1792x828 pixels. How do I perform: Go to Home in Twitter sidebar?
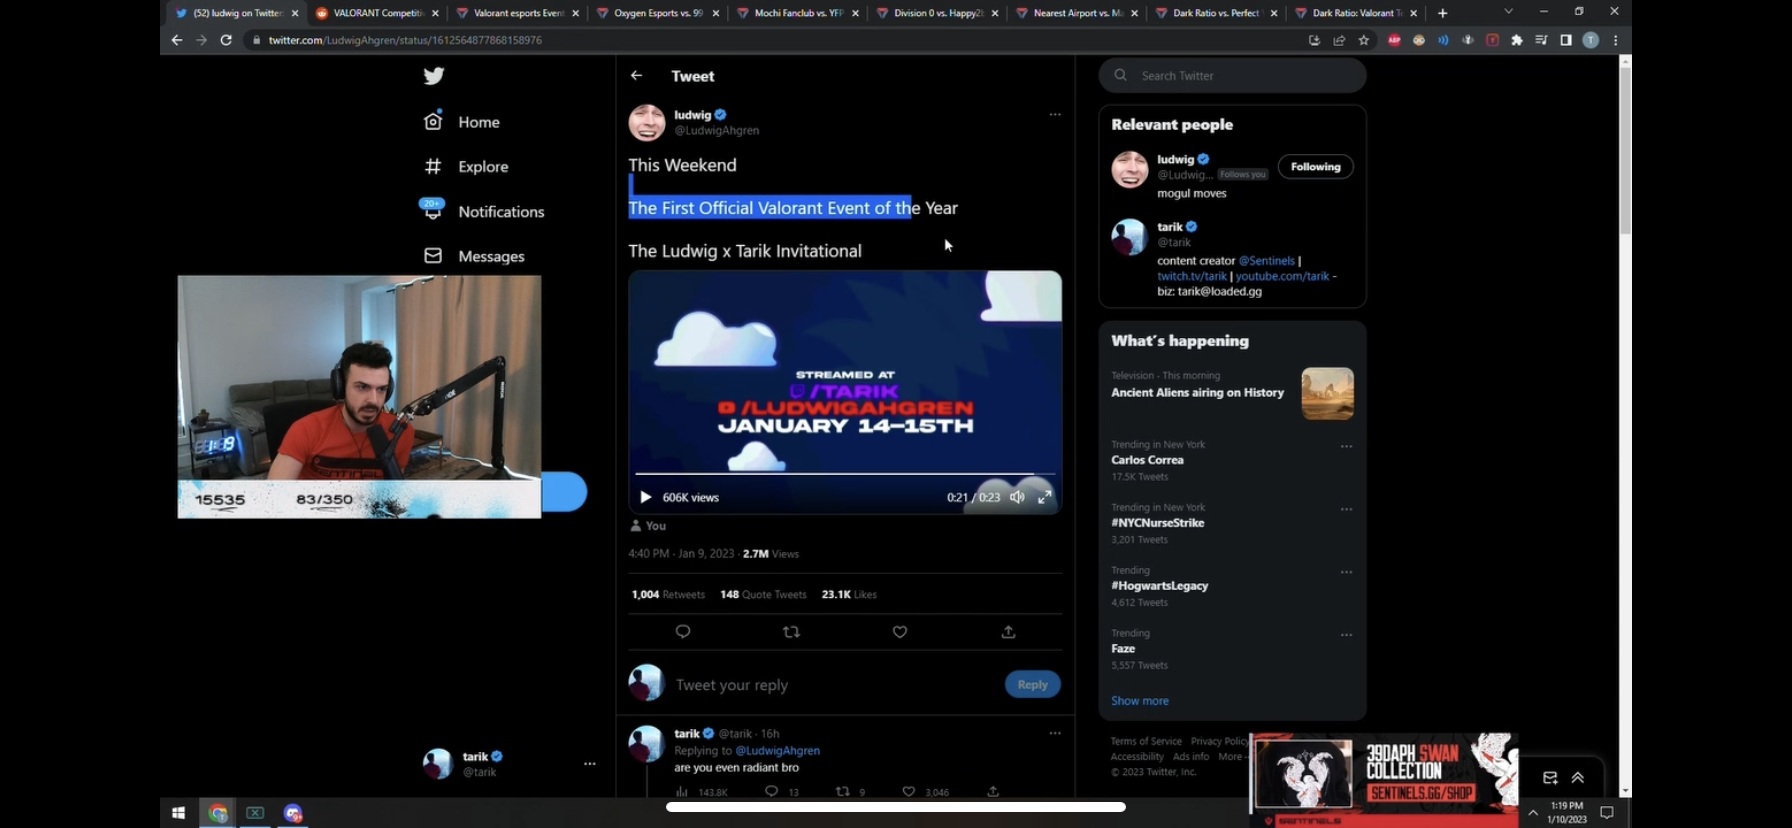tap(461, 121)
